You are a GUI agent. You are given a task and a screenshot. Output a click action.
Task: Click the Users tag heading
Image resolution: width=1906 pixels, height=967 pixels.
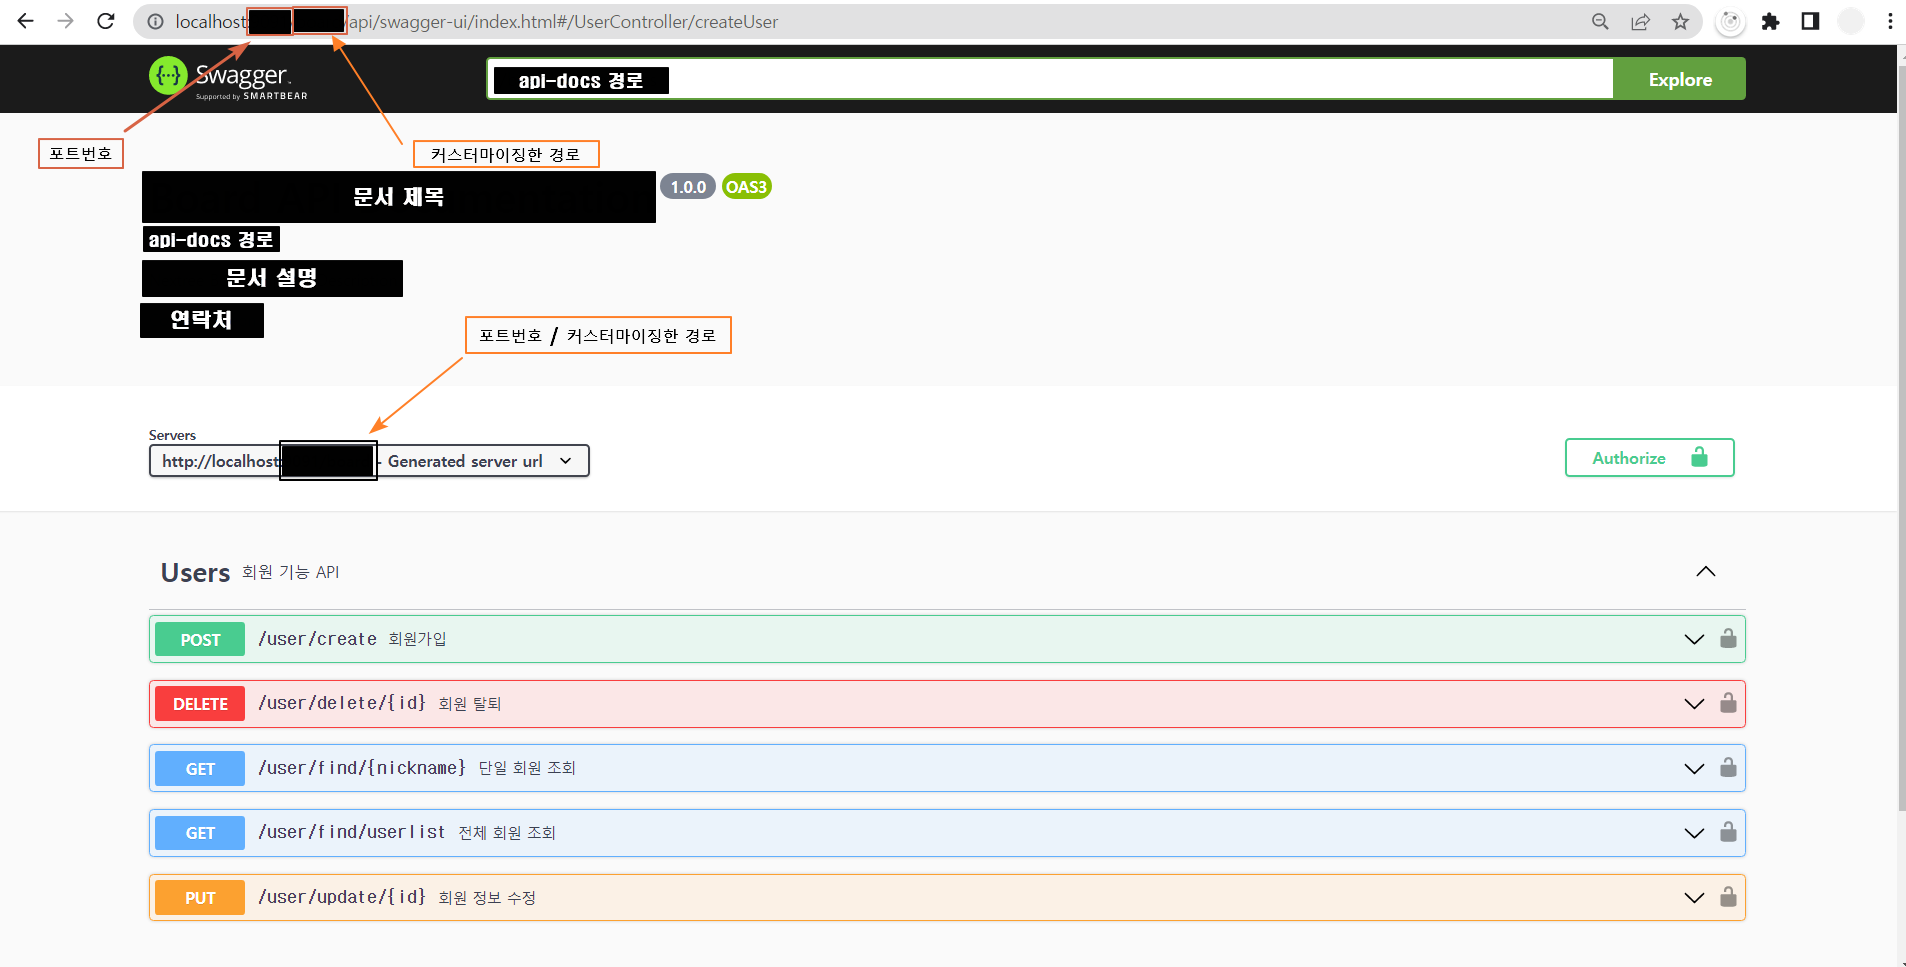[x=196, y=573]
